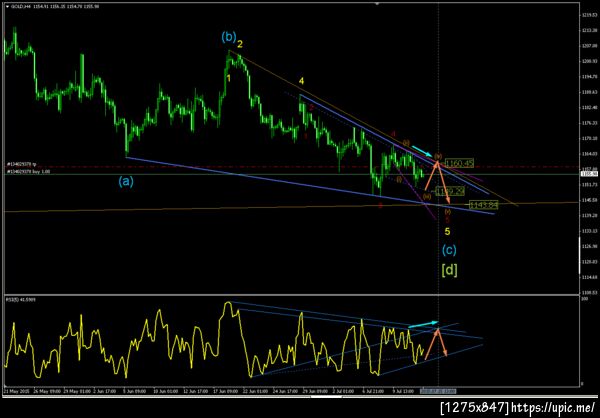Select the #134829379 tp order line label
The height and width of the screenshot is (418, 600).
pyautogui.click(x=21, y=163)
